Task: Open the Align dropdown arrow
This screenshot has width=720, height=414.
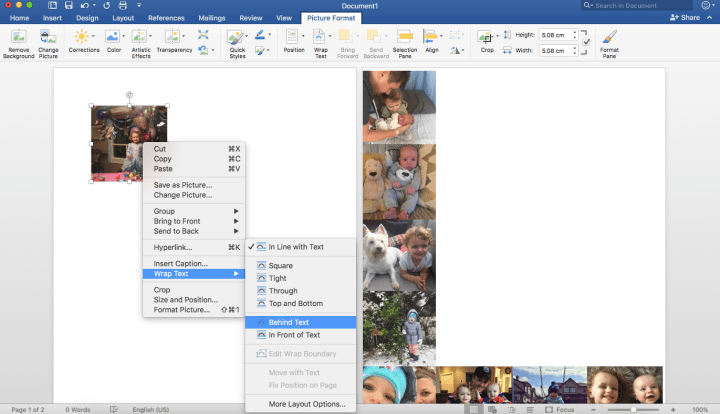Action: point(441,36)
